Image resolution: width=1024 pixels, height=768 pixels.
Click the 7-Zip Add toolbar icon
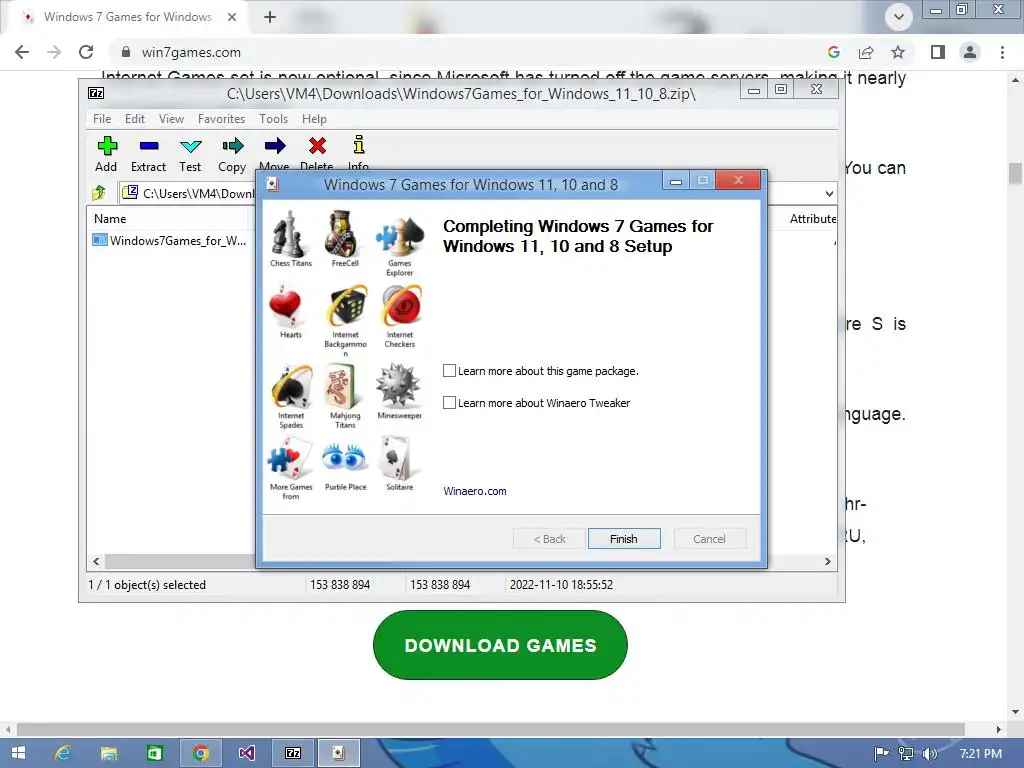point(107,146)
